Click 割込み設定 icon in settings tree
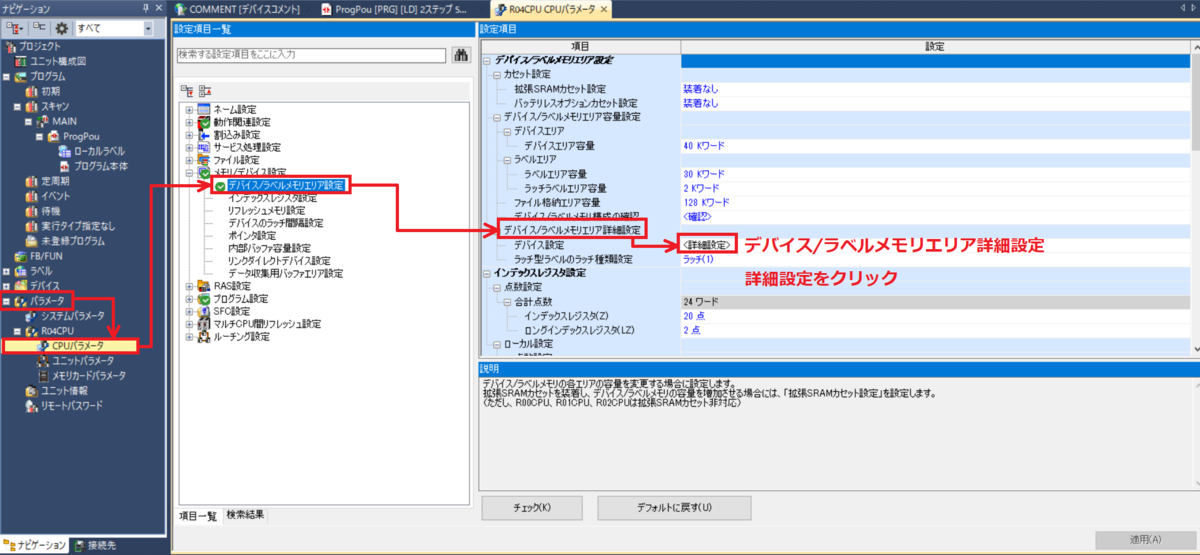The height and width of the screenshot is (555, 1200). coord(204,134)
